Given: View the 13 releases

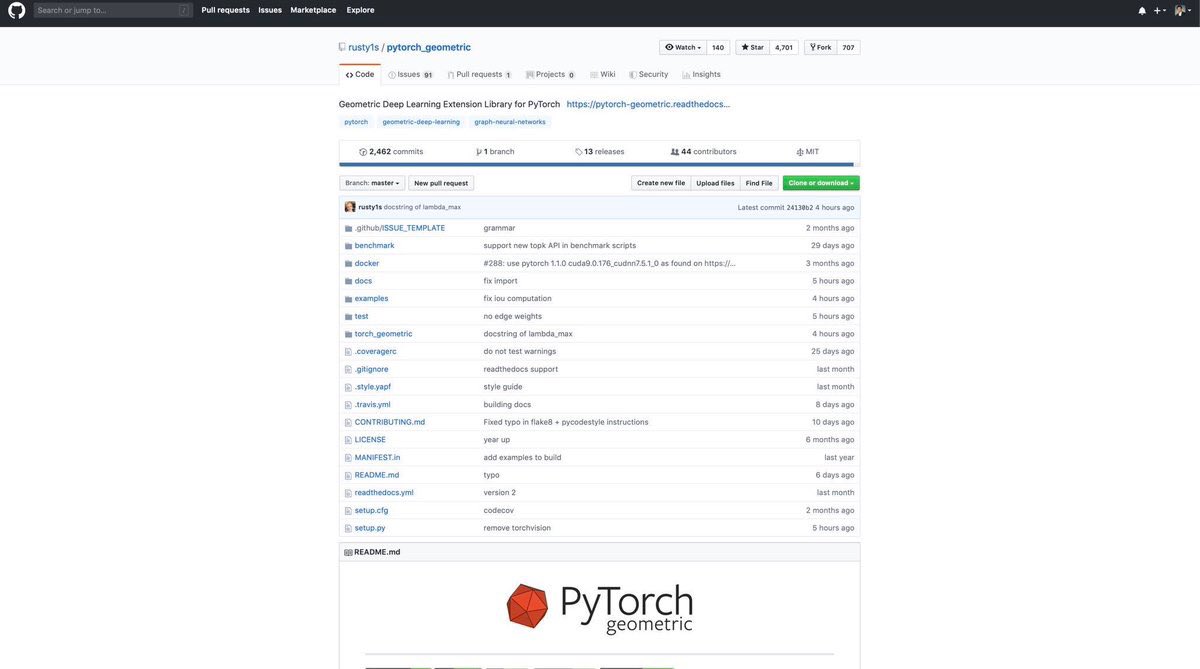Looking at the screenshot, I should point(600,152).
